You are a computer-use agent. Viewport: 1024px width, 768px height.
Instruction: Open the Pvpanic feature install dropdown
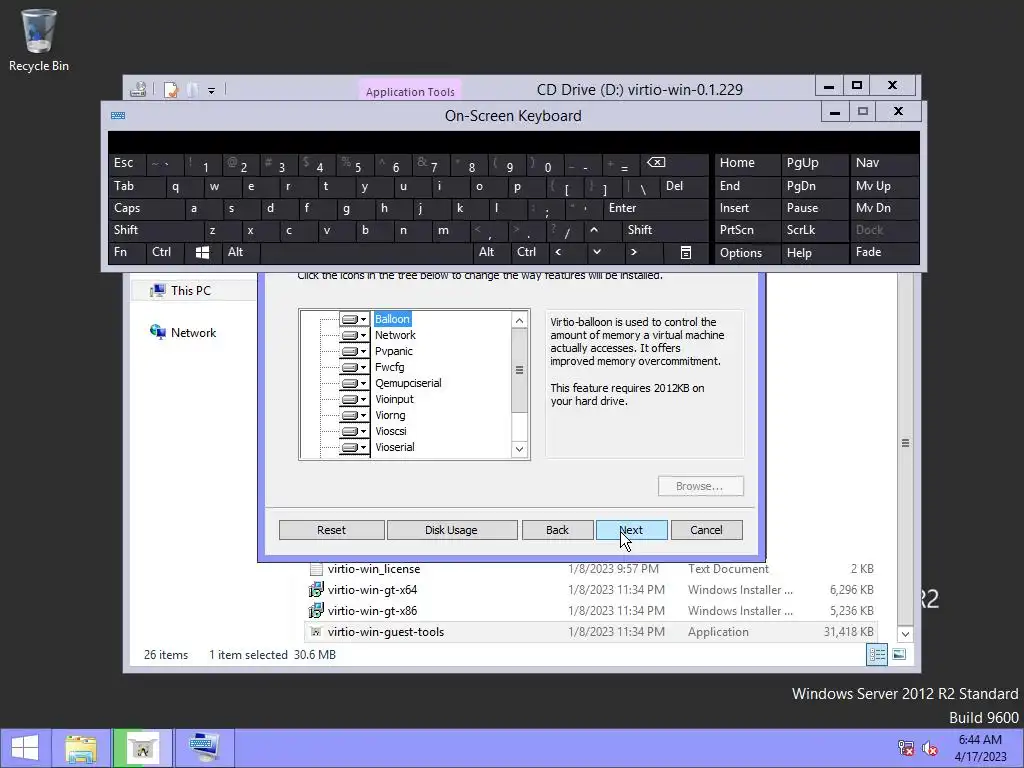354,351
